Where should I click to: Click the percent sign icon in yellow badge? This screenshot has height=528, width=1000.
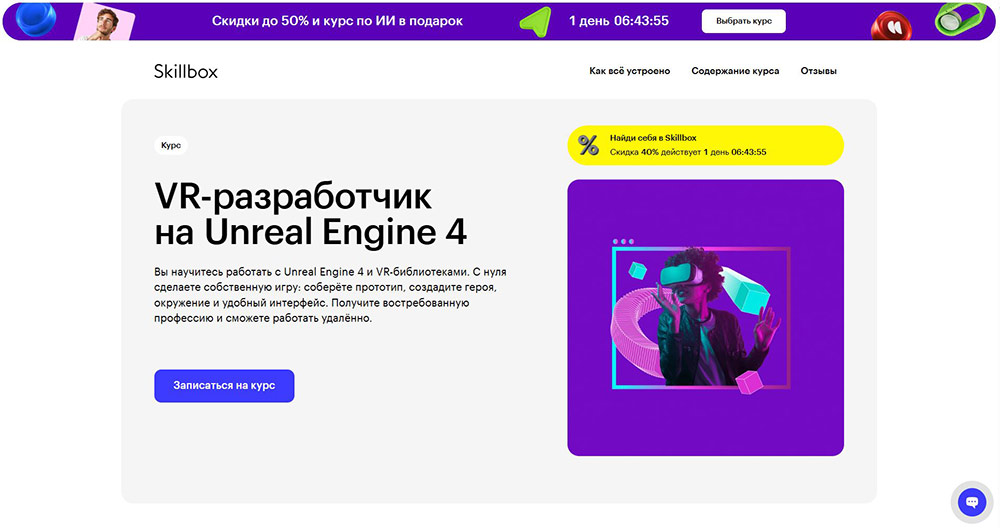point(588,145)
